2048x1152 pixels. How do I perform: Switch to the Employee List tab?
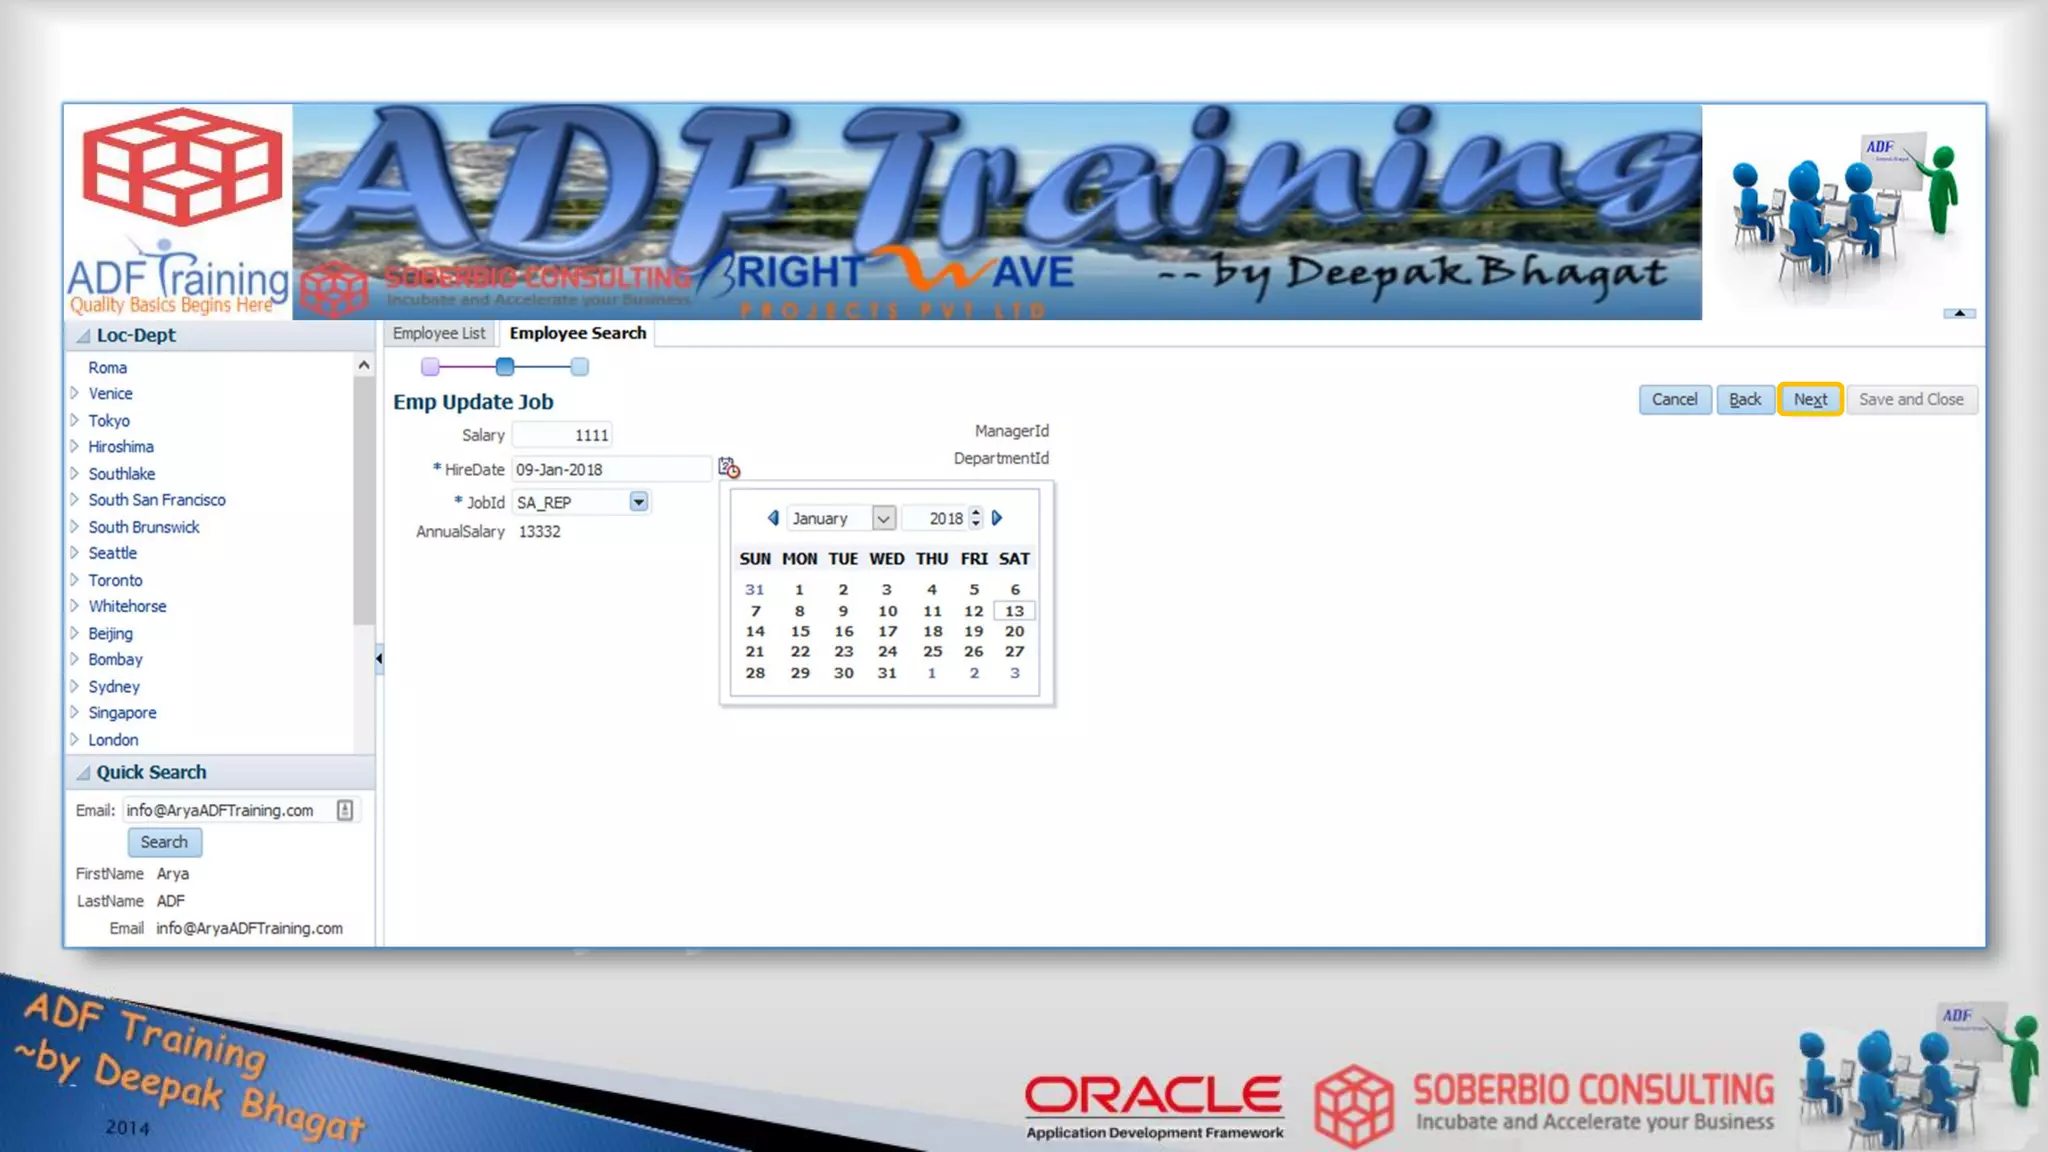(x=438, y=333)
